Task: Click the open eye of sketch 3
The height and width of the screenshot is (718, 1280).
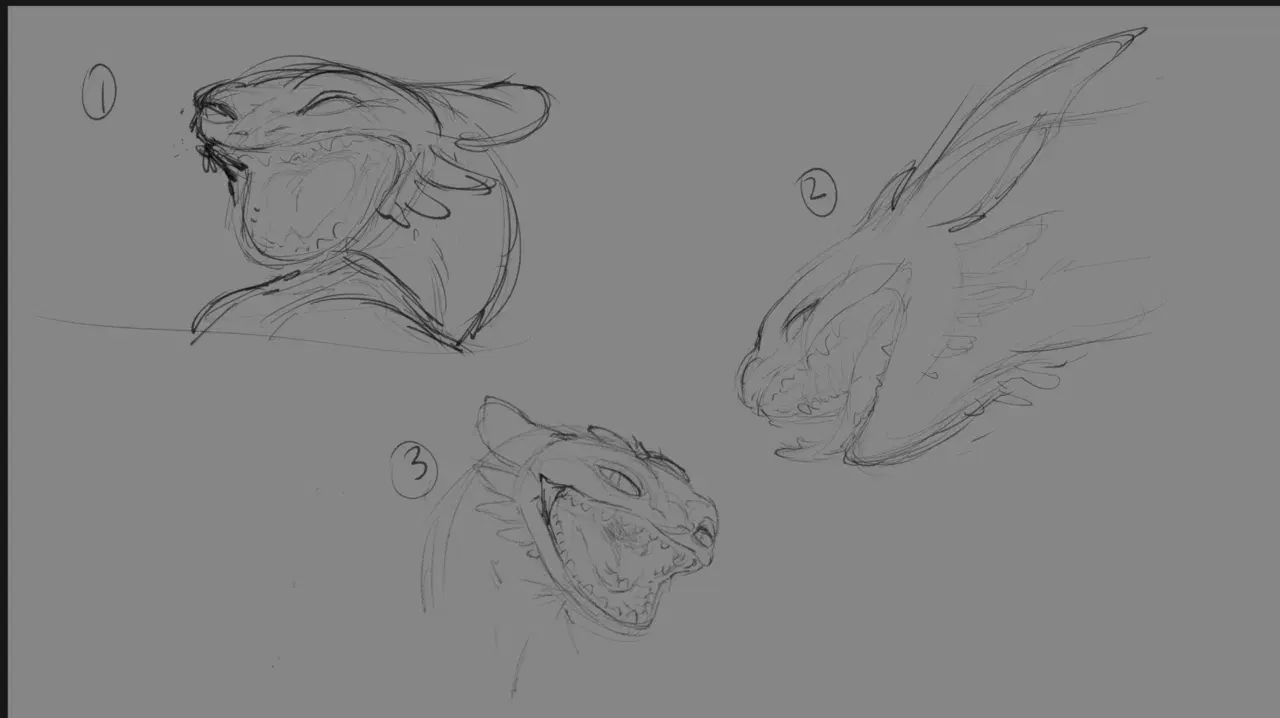Action: (622, 482)
